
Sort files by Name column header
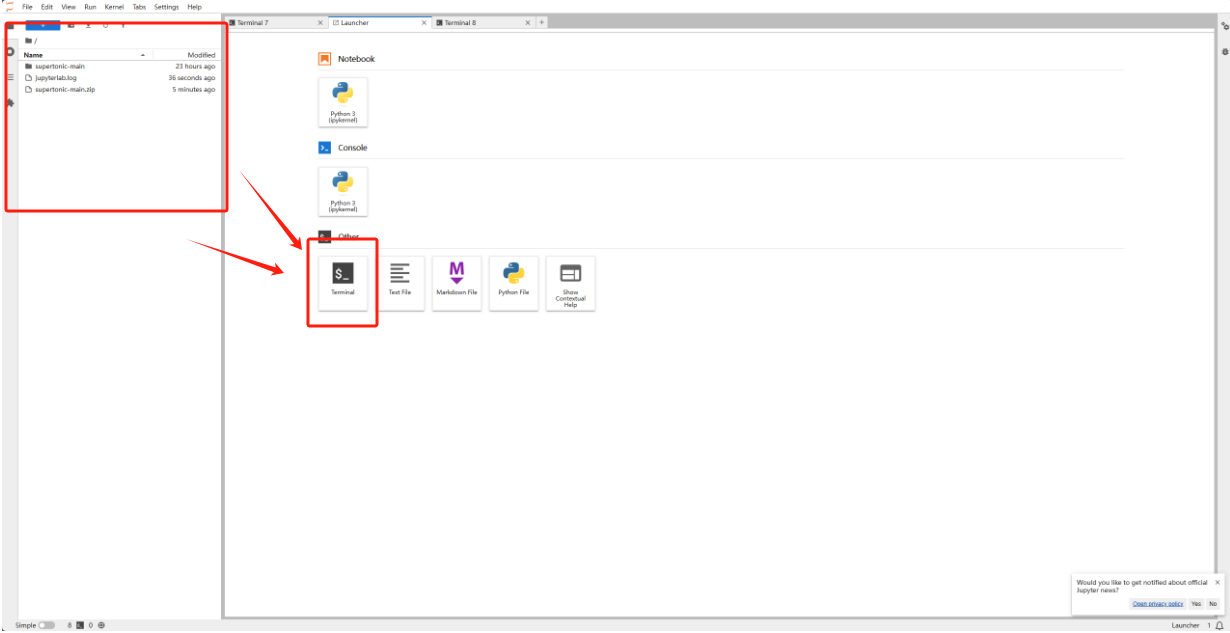pyautogui.click(x=87, y=55)
